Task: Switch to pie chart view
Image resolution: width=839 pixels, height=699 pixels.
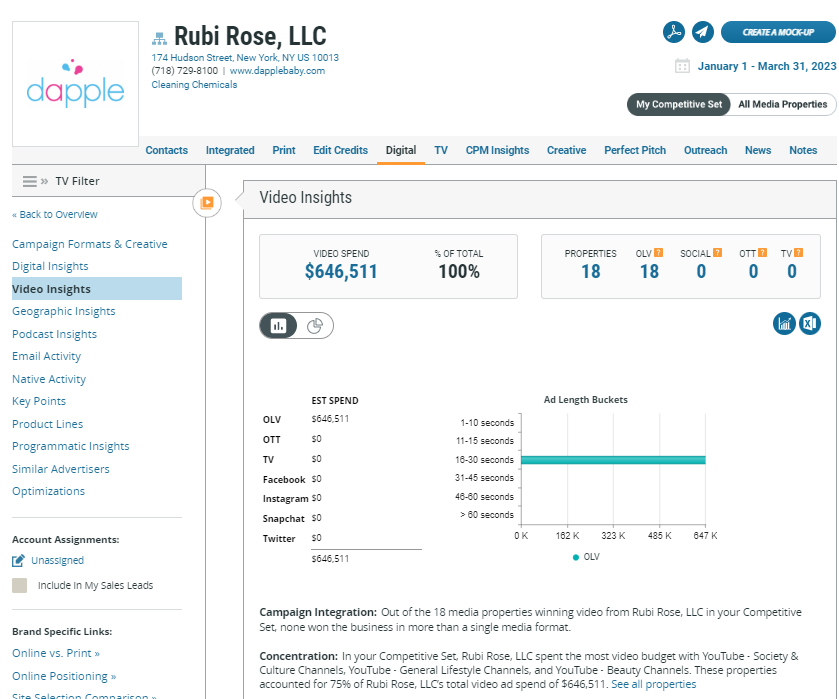Action: (x=315, y=325)
